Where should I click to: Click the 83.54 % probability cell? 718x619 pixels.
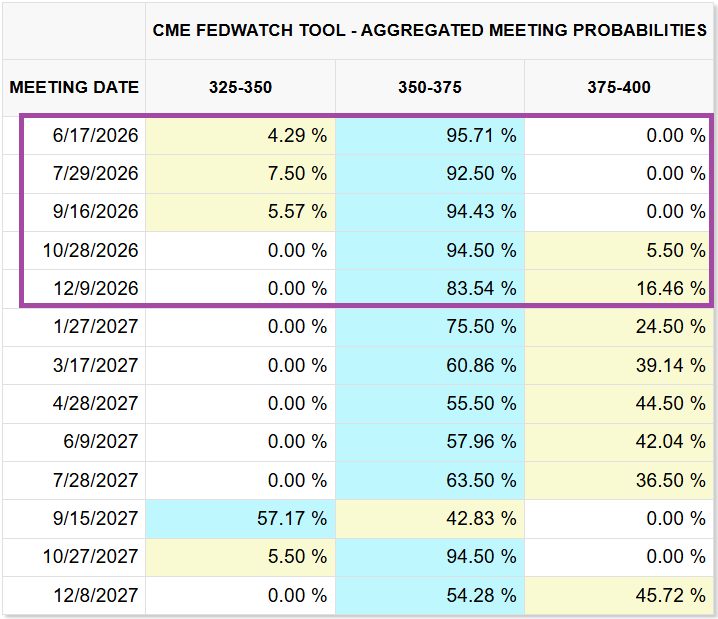coord(430,288)
